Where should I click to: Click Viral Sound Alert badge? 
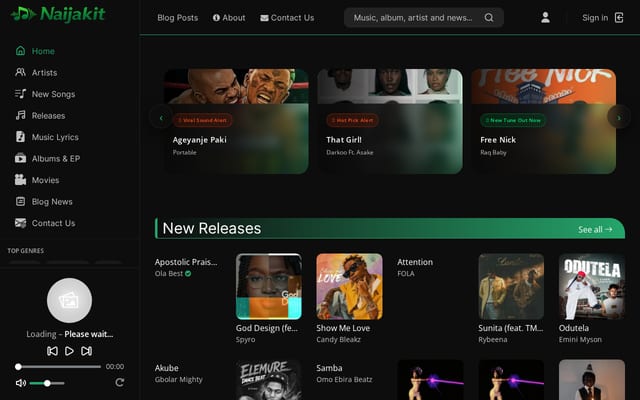203,120
